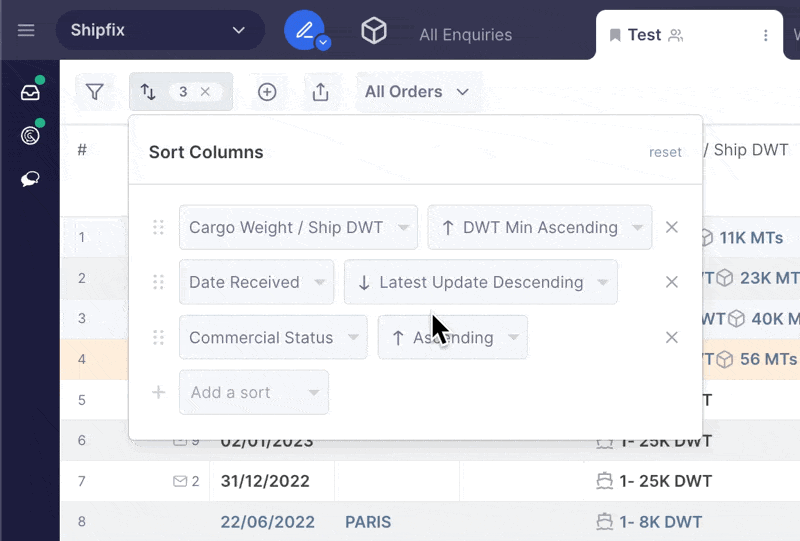Open the Add a sort dropdown
This screenshot has width=800, height=541.
pyautogui.click(x=253, y=392)
